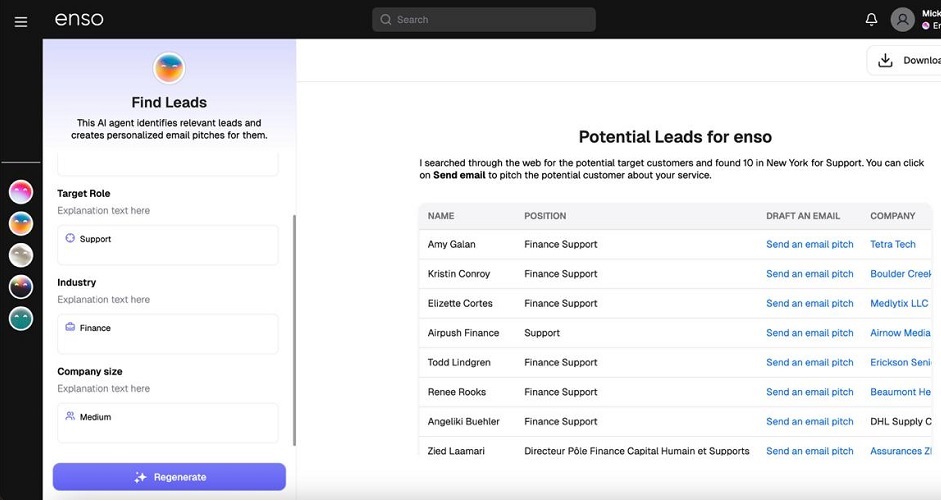Click Airpush Finance's Support position cell
This screenshot has width=941, height=500.
(x=542, y=333)
